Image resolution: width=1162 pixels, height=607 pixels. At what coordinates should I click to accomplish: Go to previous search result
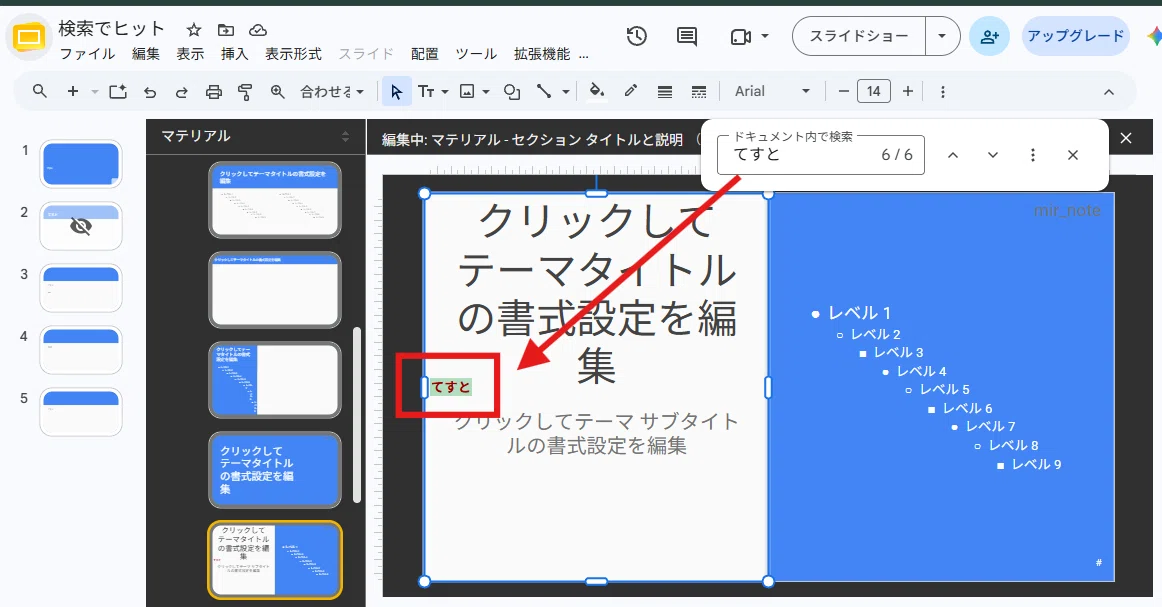pos(953,155)
